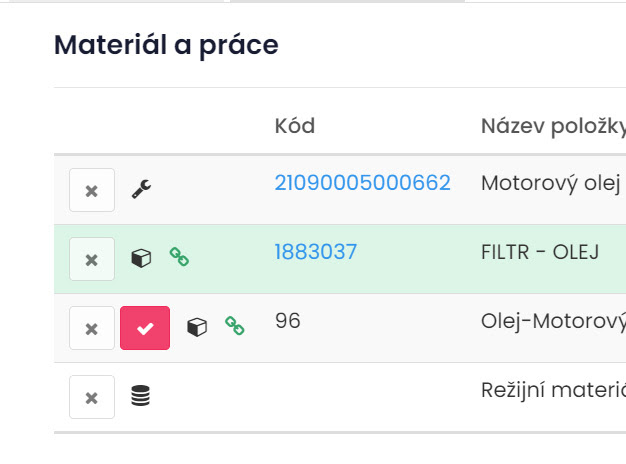
Task: Click the Materiál a práce heading
Action: 166,45
